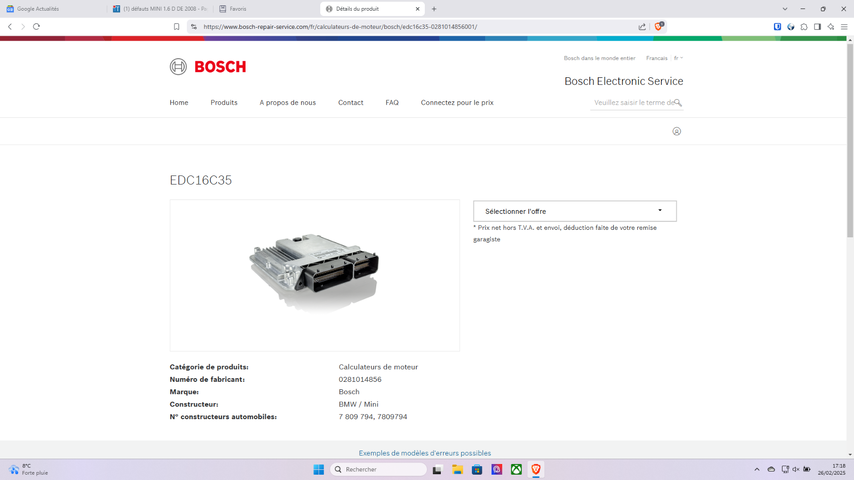Reload the page with the refresh icon

pyautogui.click(x=36, y=26)
